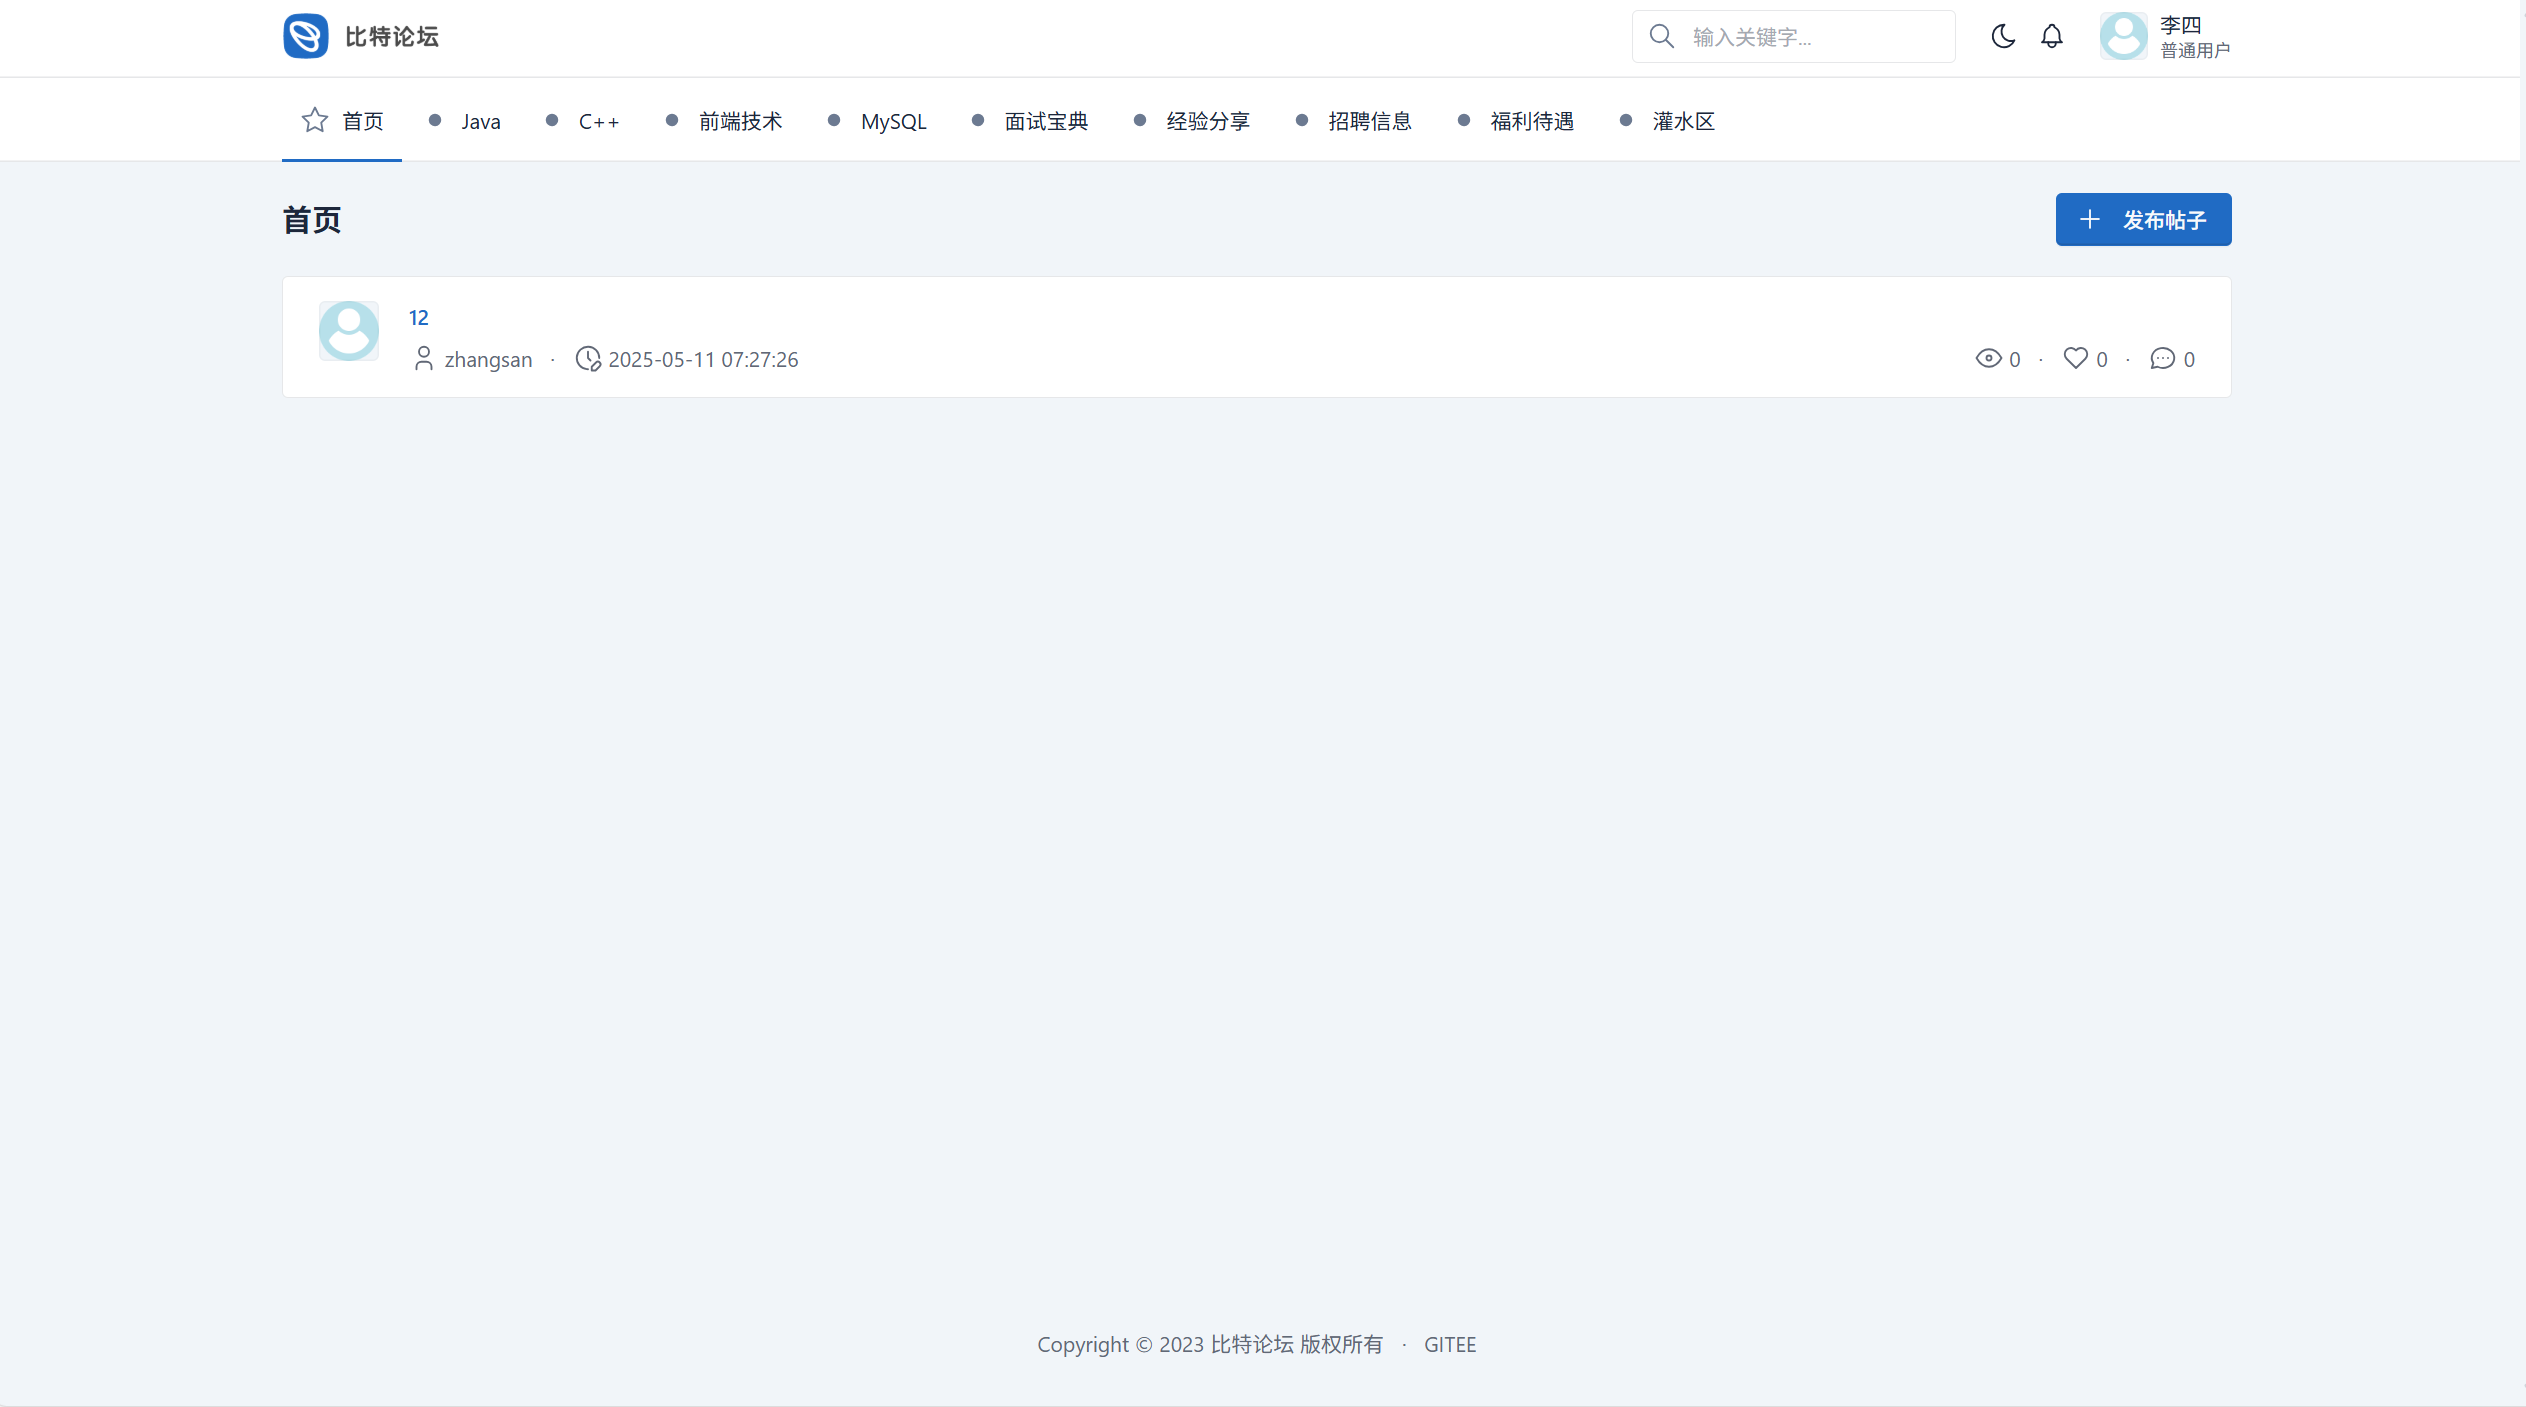Image resolution: width=2526 pixels, height=1407 pixels.
Task: Click the GITEE footer link
Action: [x=1449, y=1344]
